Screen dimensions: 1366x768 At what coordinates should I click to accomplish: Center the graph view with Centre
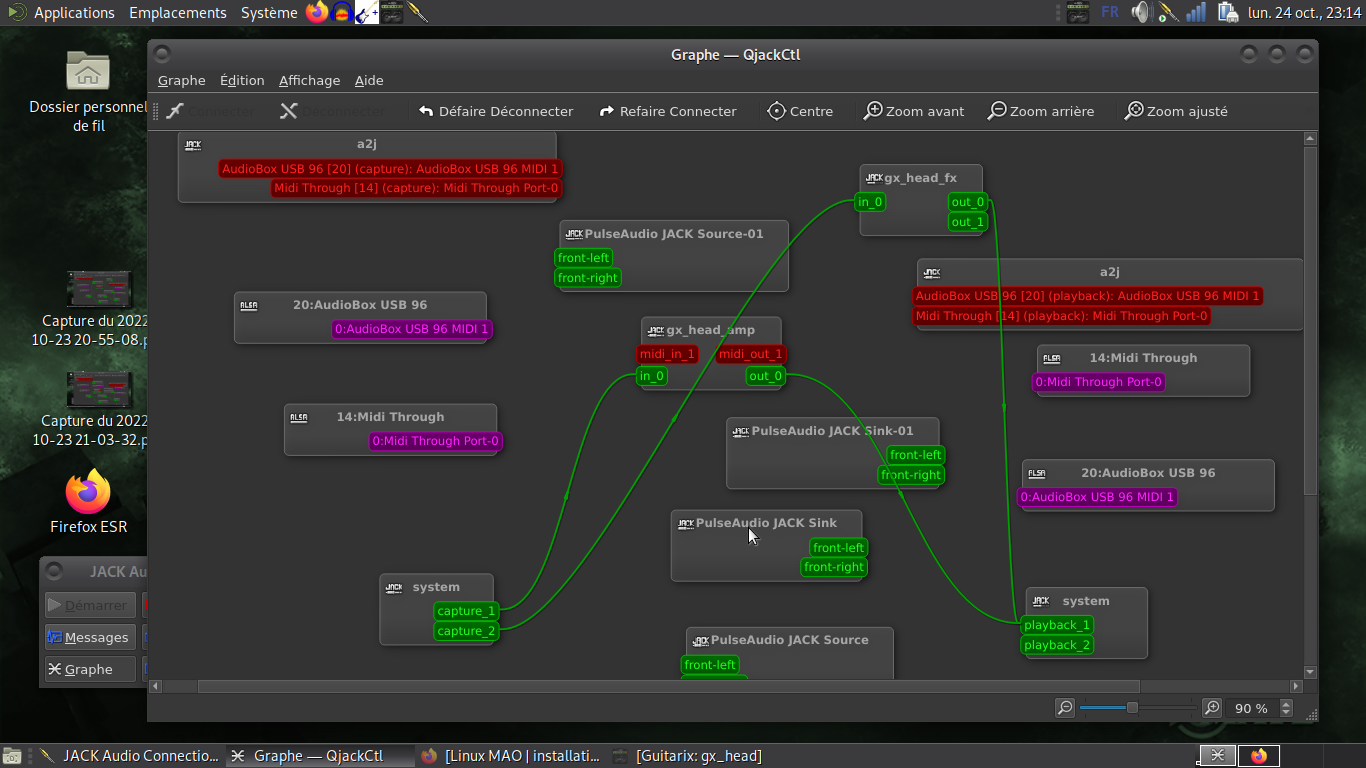[x=800, y=111]
